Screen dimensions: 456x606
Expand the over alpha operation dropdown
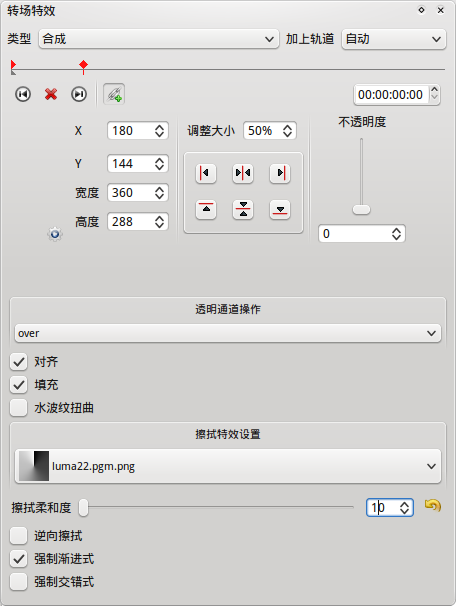[x=228, y=333]
